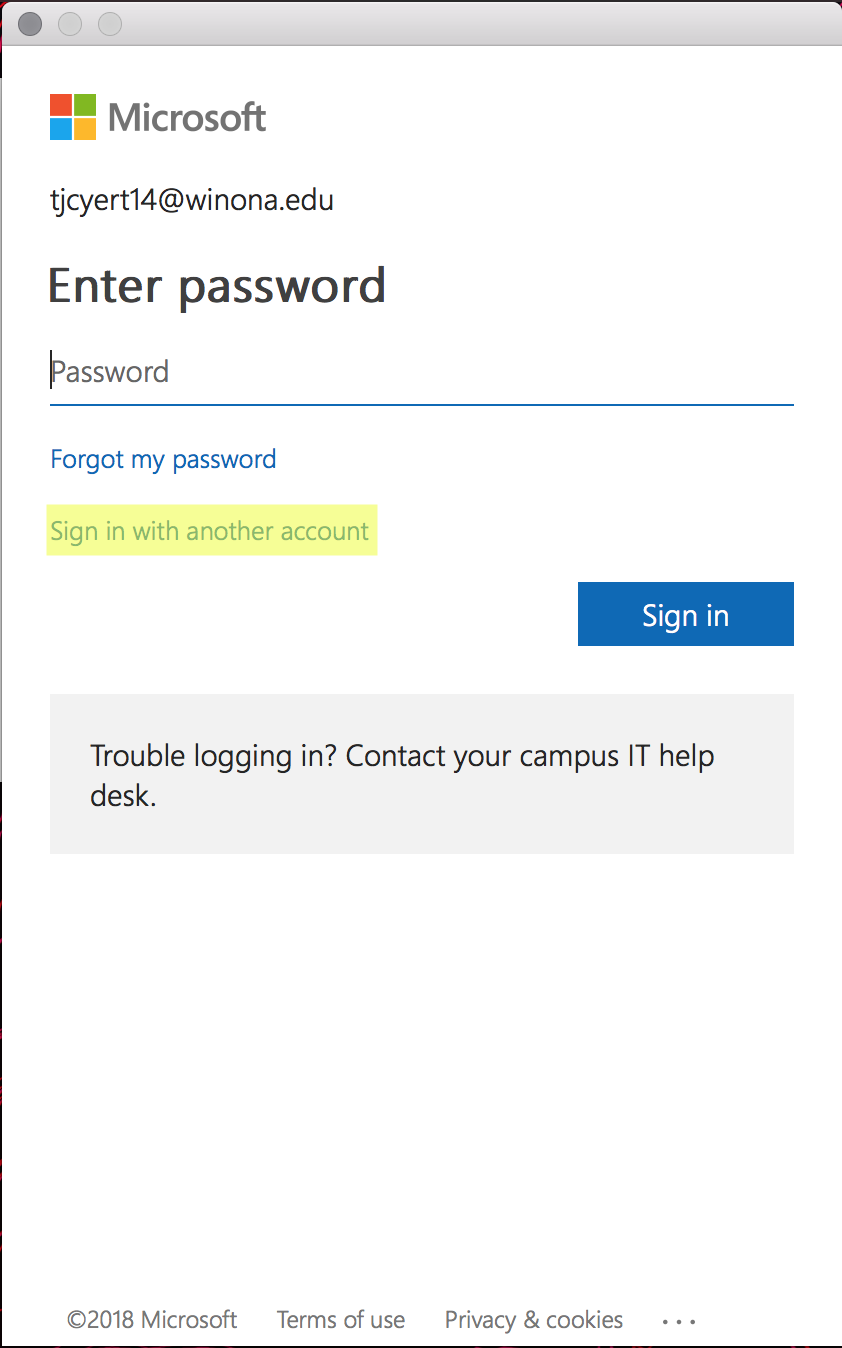This screenshot has height=1348, width=842.
Task: Click the Enter password heading
Action: (x=217, y=286)
